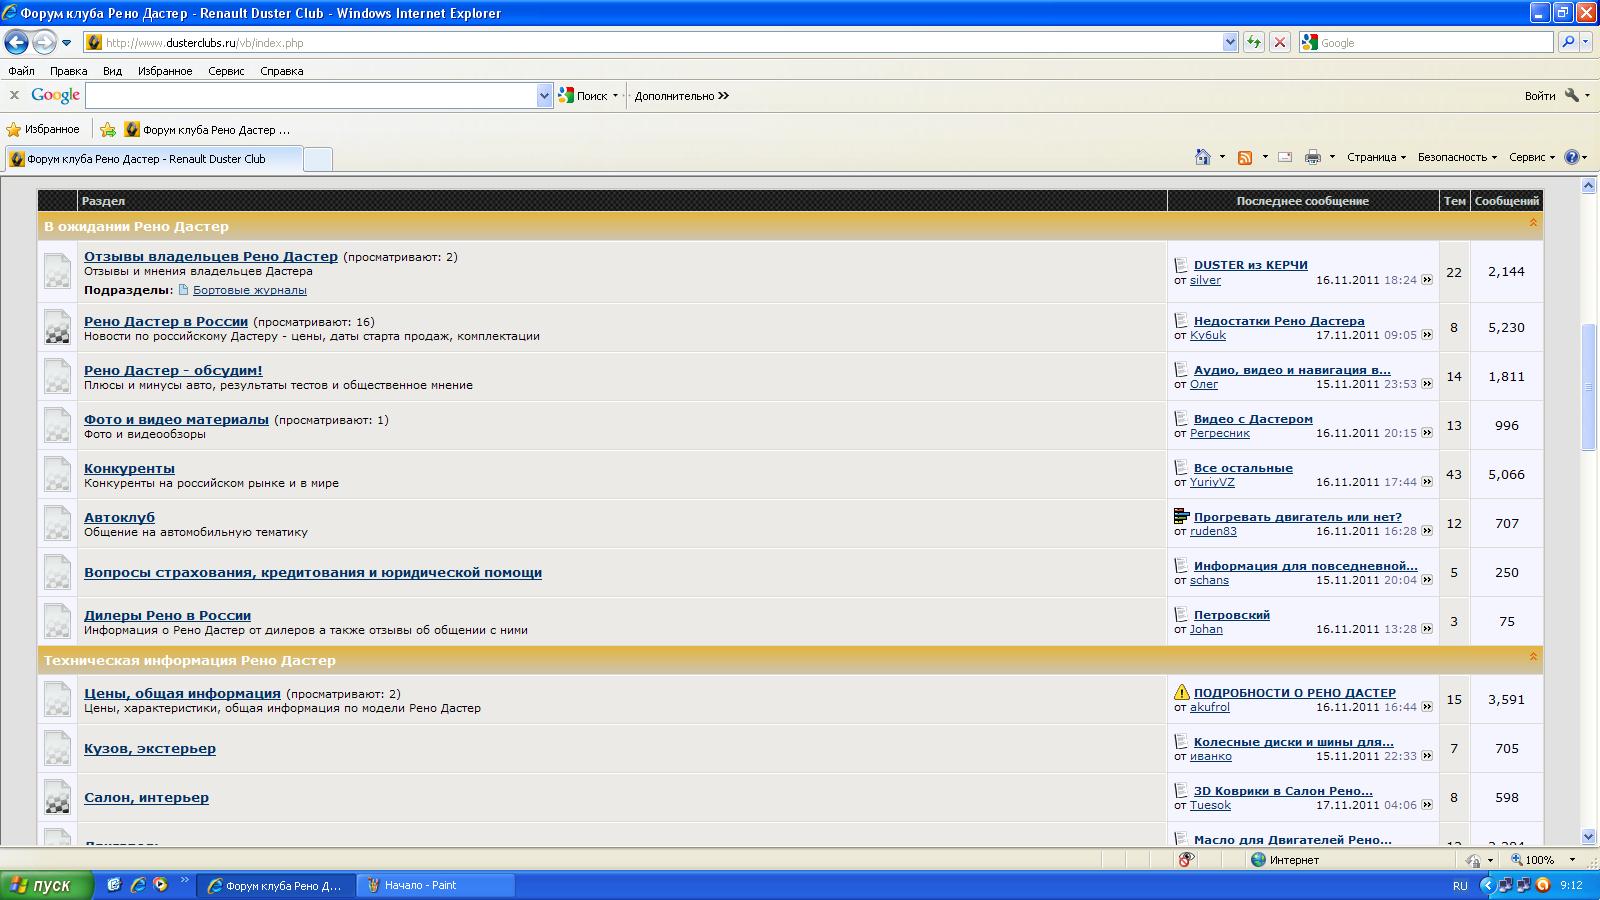The image size is (1600, 900).
Task: Click the blocked pop-up status bar icon
Action: coord(1186,860)
